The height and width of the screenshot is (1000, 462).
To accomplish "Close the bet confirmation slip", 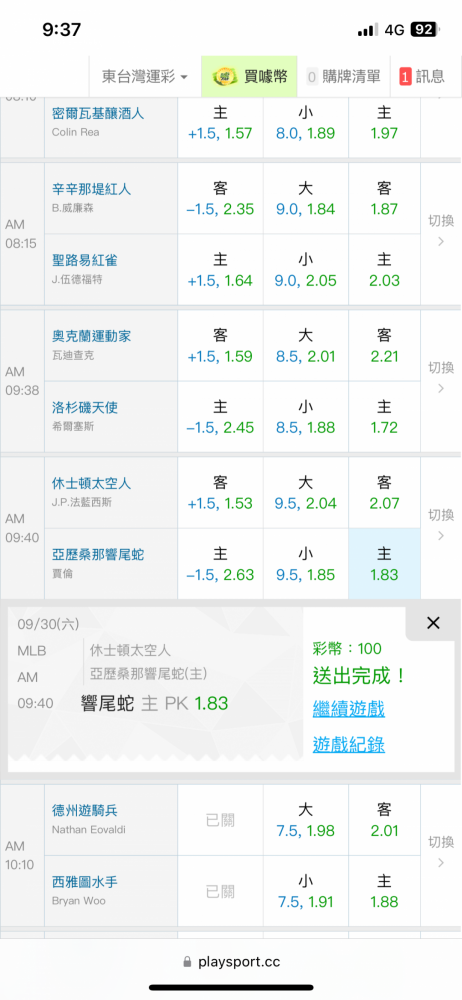I will [x=433, y=623].
